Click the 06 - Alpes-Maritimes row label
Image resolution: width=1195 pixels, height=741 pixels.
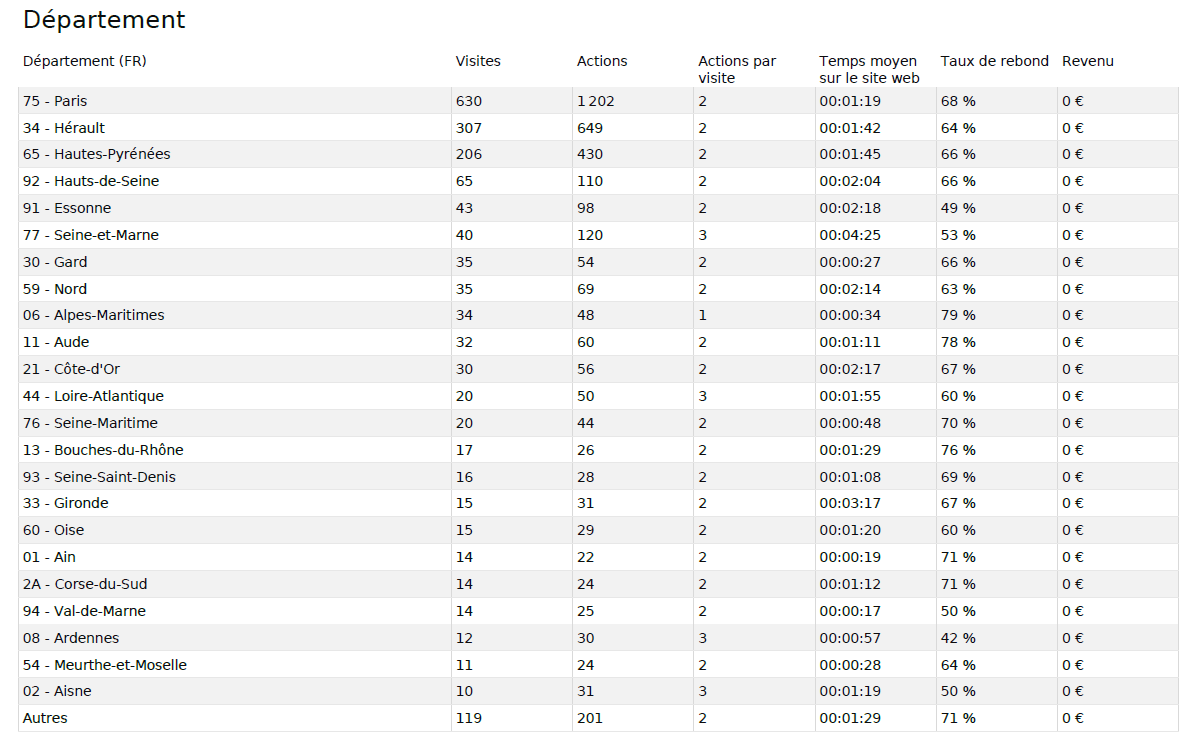coord(94,315)
